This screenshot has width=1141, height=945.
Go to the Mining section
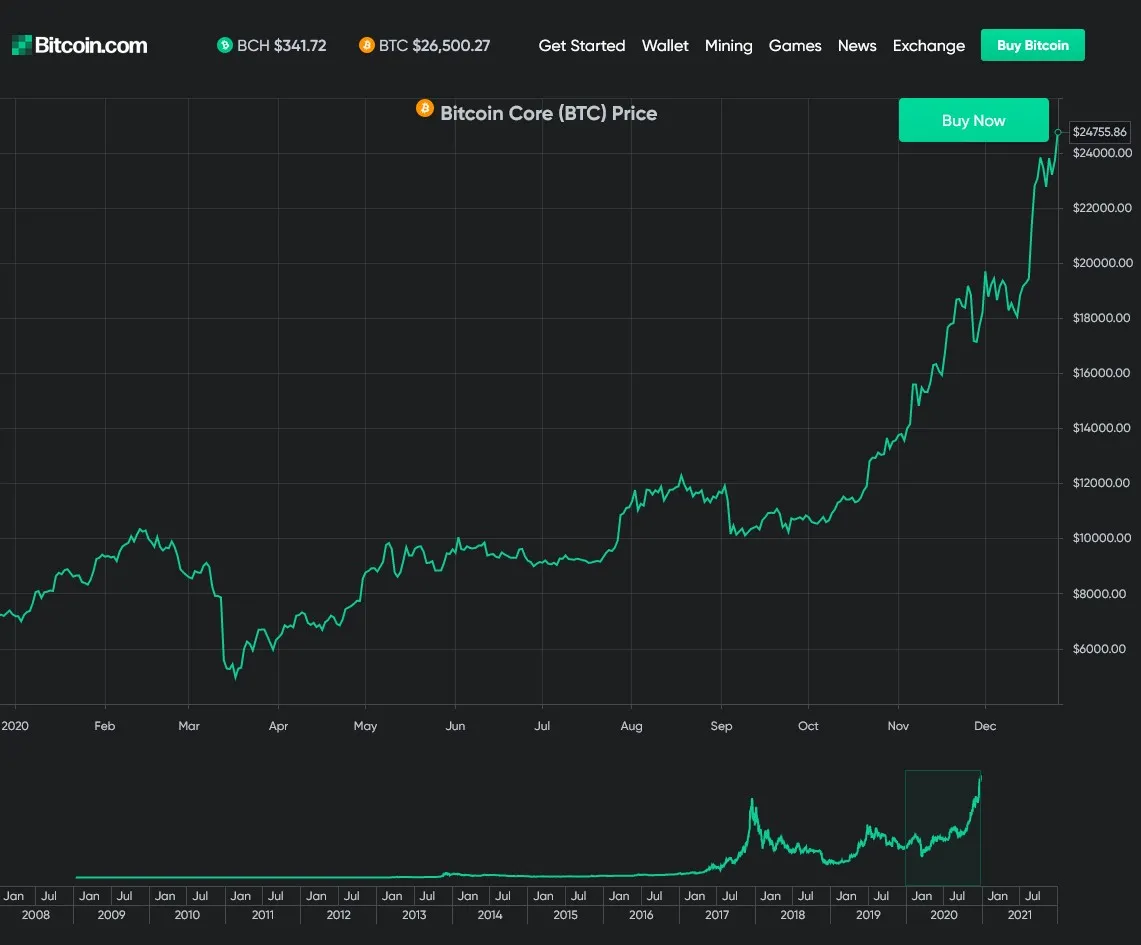pos(728,45)
